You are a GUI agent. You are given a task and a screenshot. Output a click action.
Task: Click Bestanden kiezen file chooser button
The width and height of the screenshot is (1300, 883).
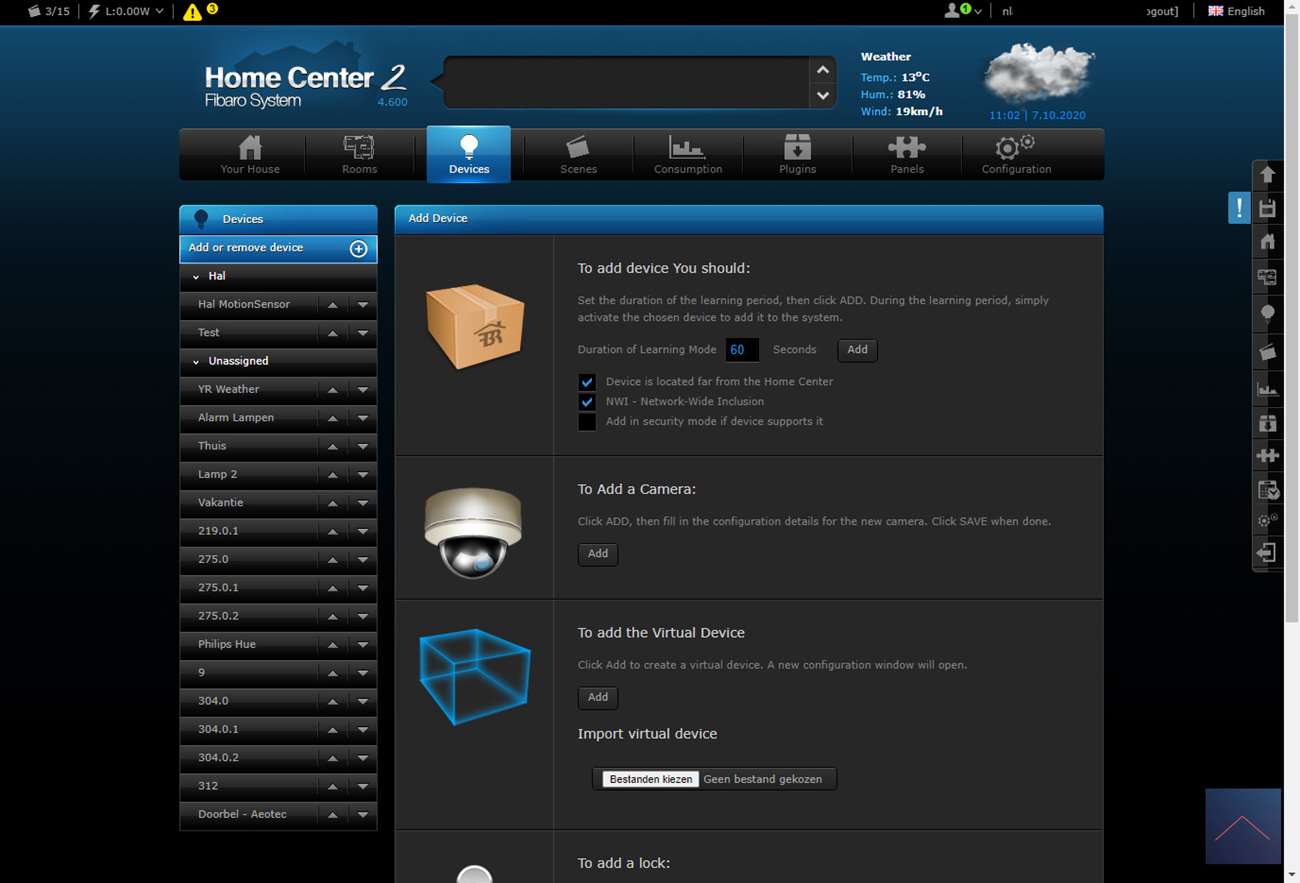[650, 779]
